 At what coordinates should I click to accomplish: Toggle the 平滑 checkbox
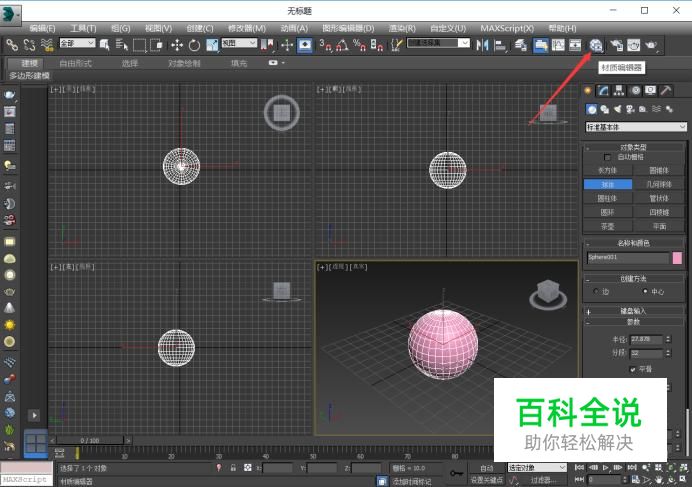(x=632, y=369)
